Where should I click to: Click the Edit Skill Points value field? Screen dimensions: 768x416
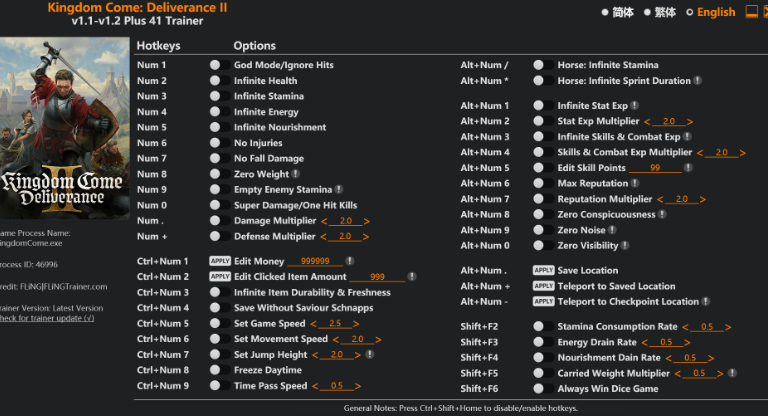pyautogui.click(x=655, y=168)
